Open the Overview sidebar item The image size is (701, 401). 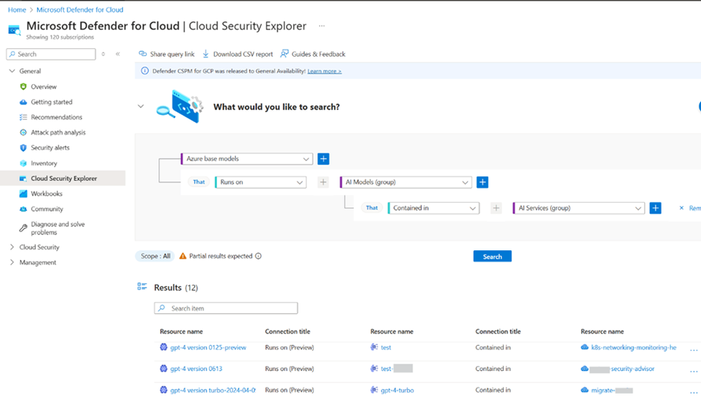point(43,87)
